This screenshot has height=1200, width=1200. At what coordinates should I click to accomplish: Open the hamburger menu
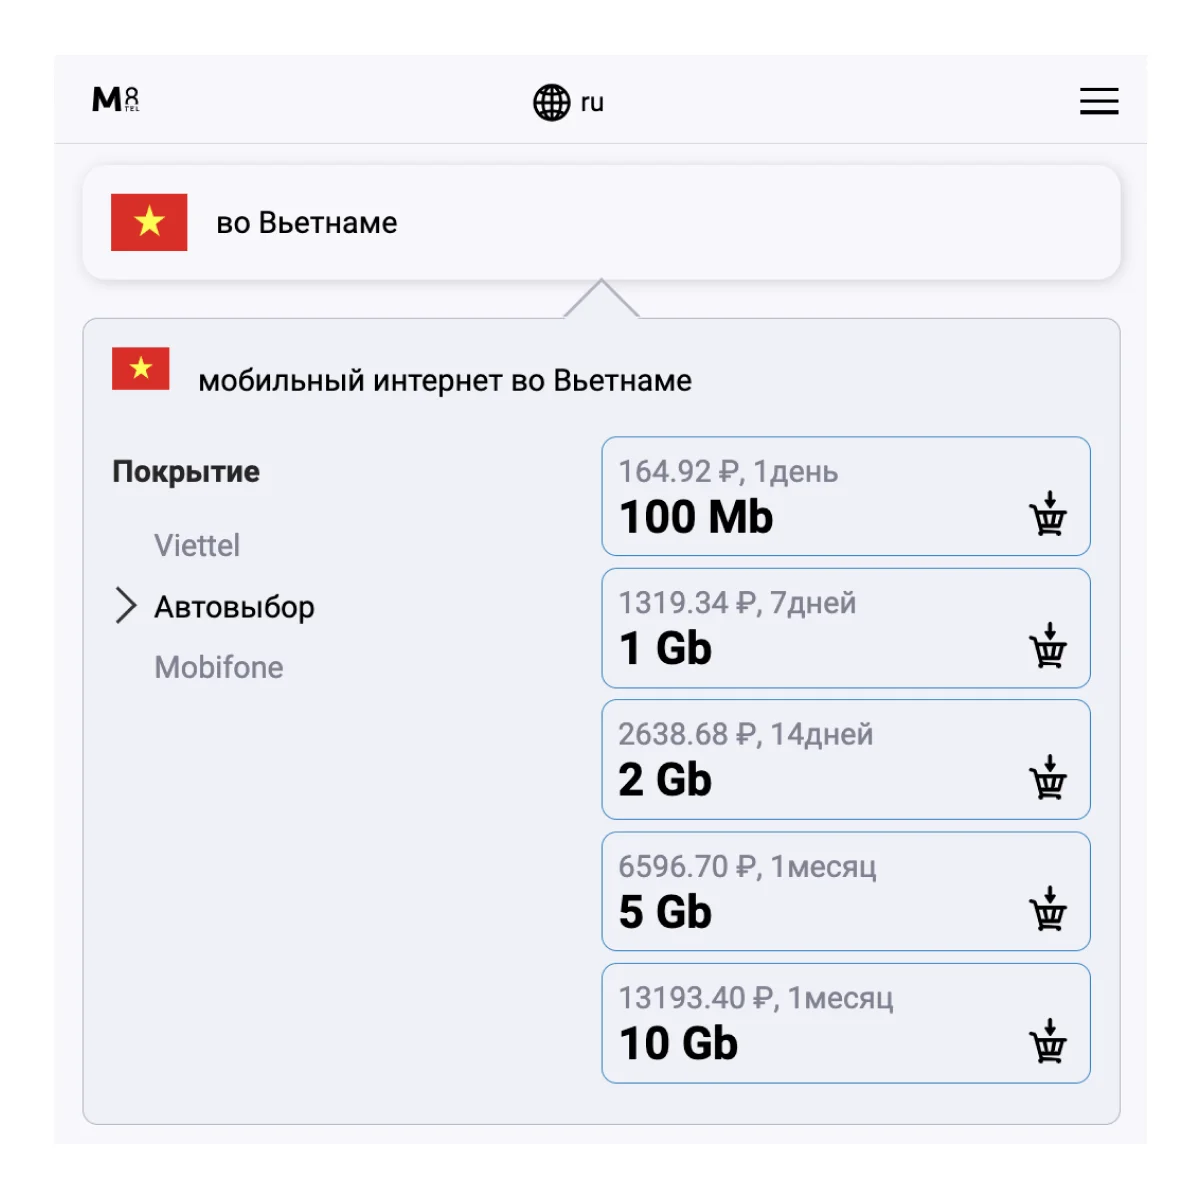coord(1098,101)
